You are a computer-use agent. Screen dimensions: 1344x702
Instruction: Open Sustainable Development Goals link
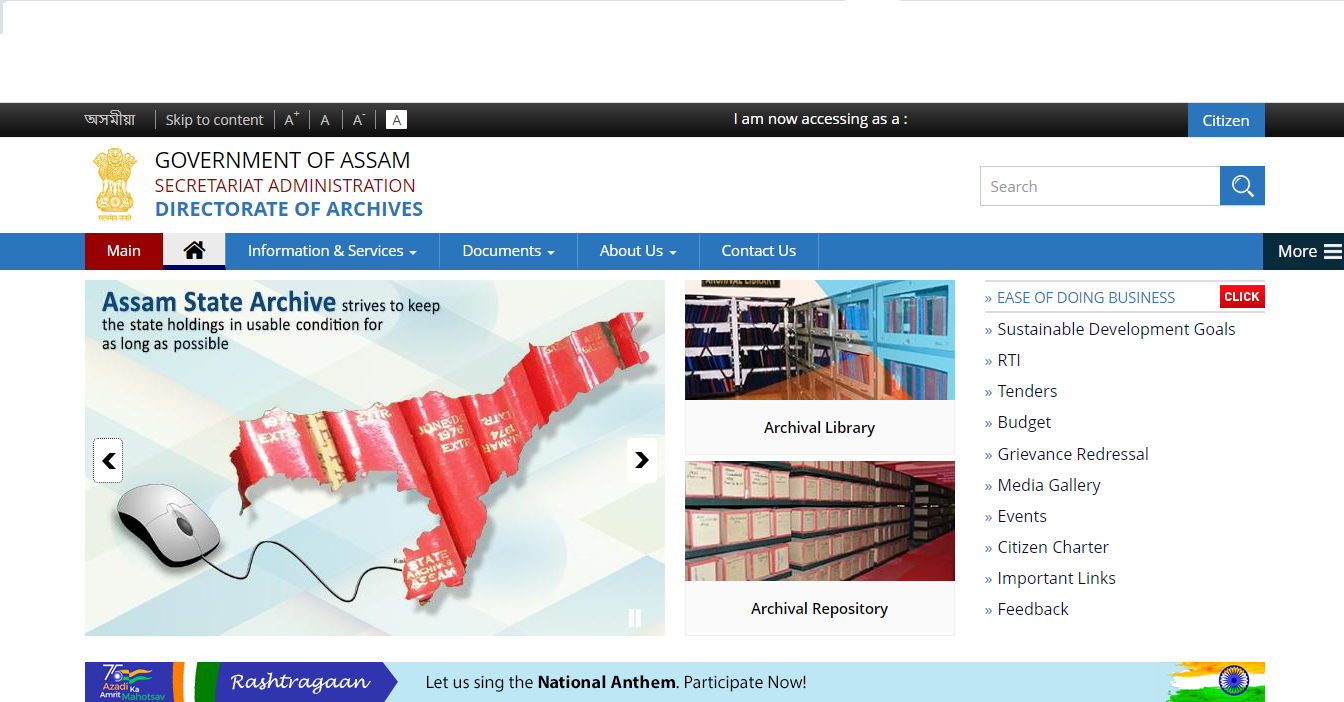click(1116, 329)
